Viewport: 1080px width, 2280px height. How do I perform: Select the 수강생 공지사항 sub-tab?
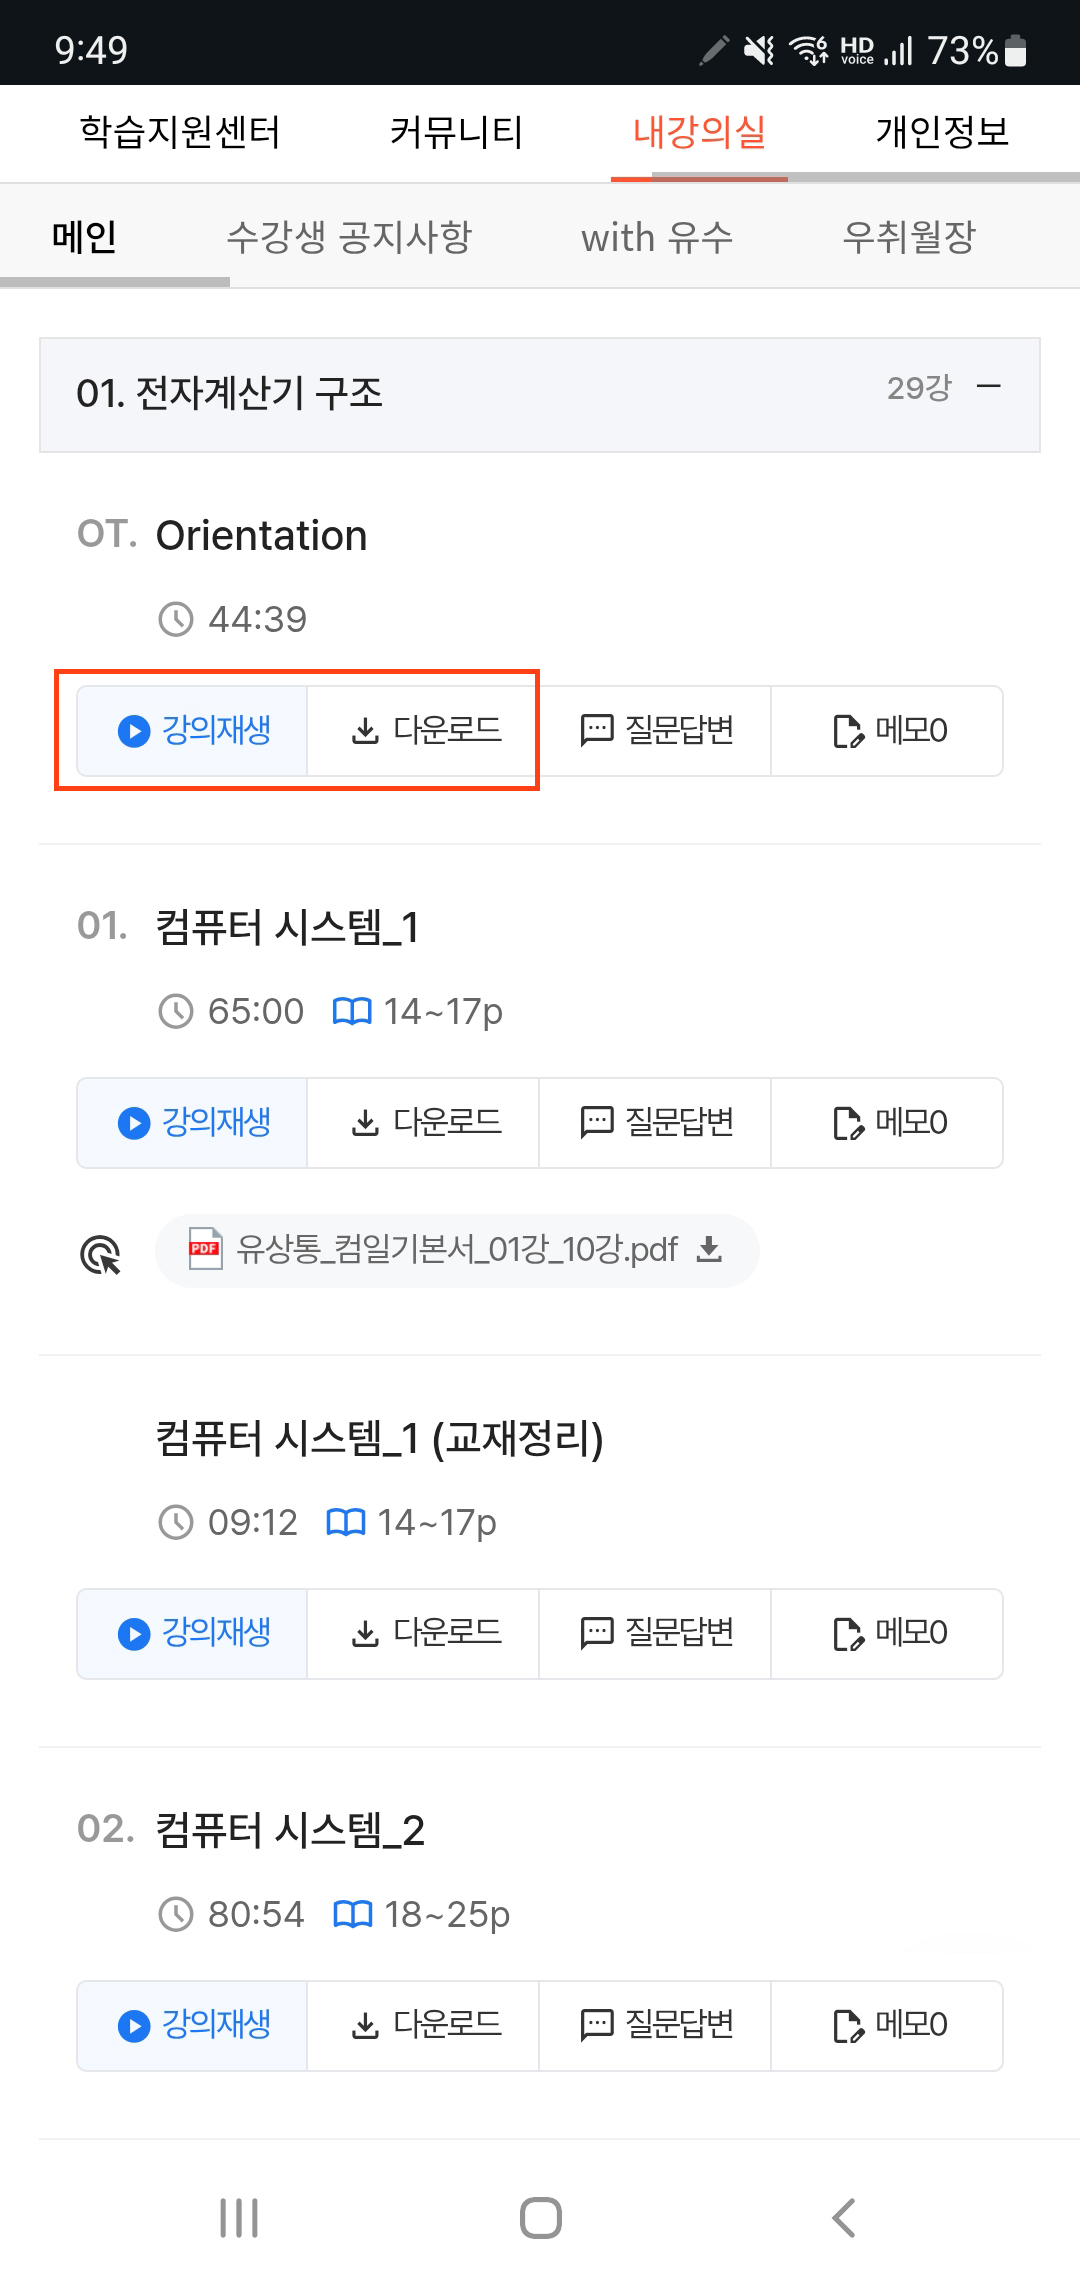[349, 237]
